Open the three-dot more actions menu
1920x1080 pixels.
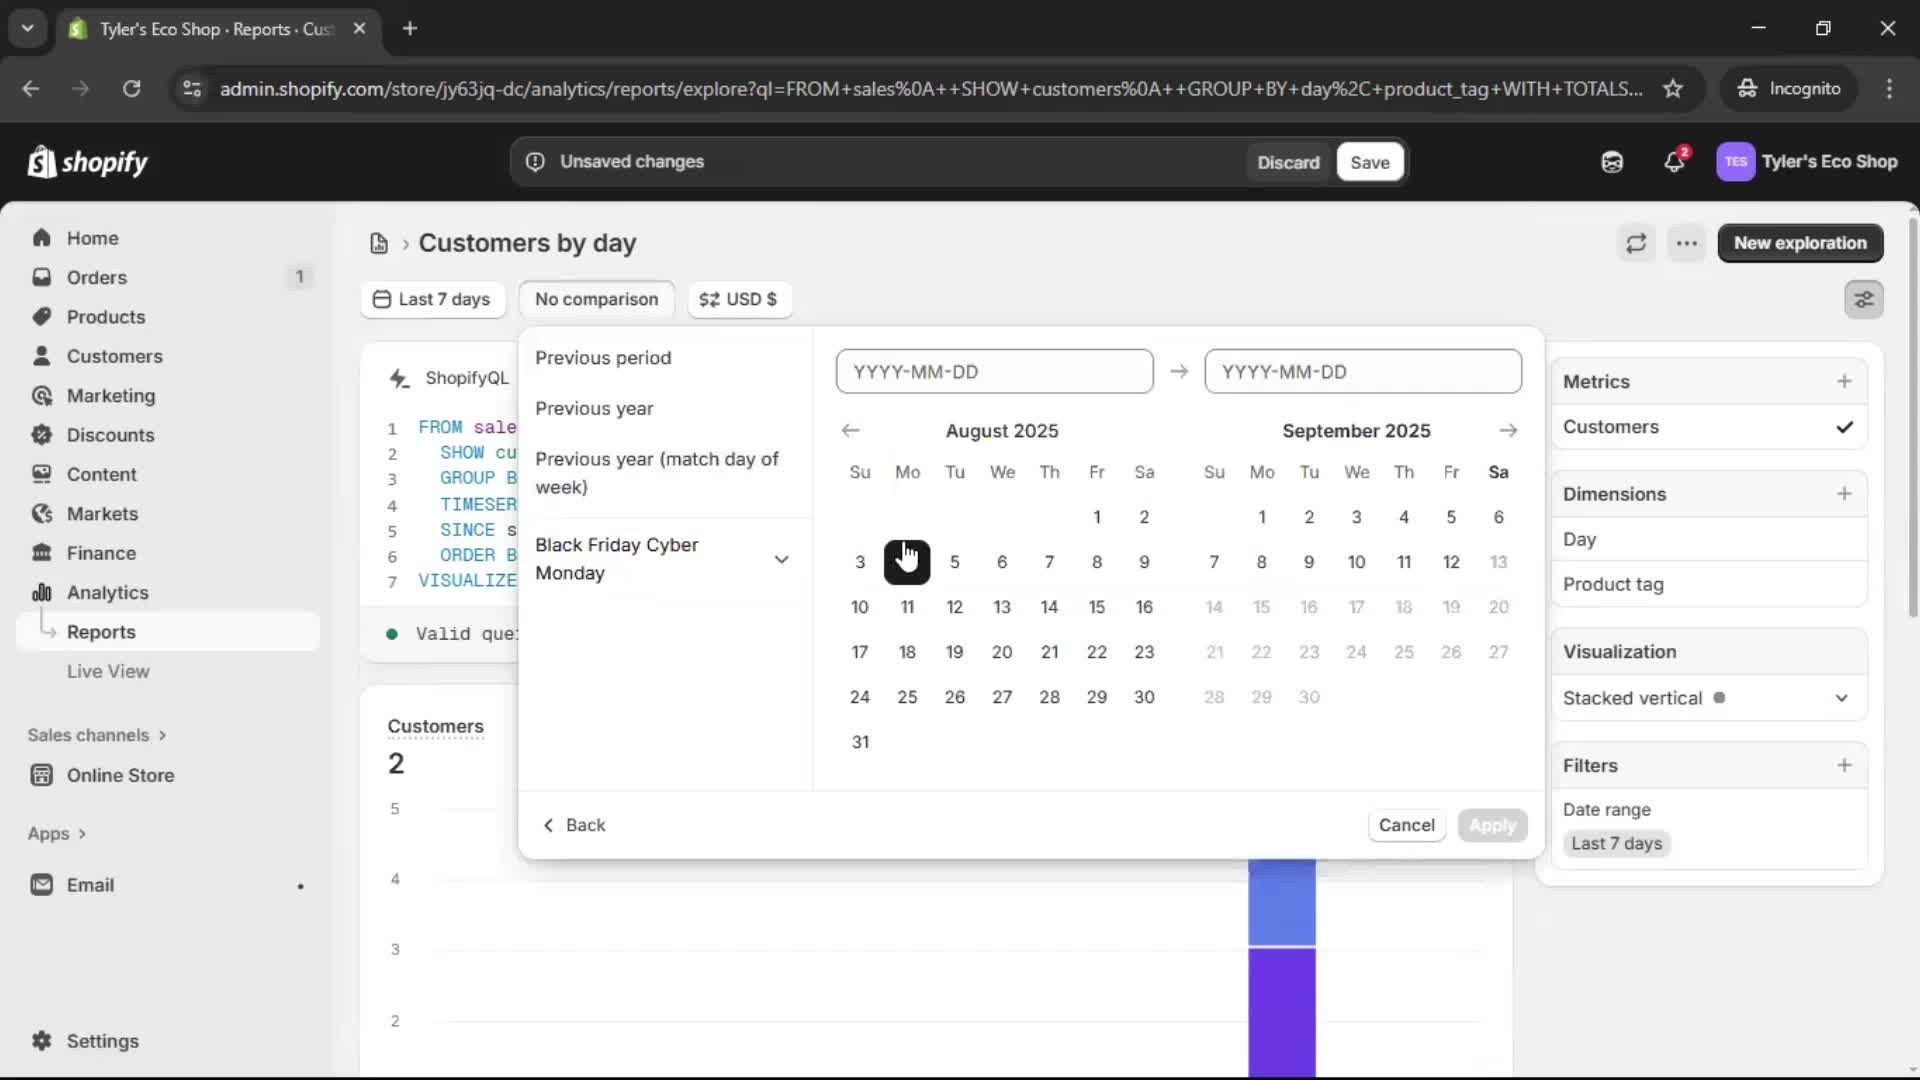coord(1686,243)
